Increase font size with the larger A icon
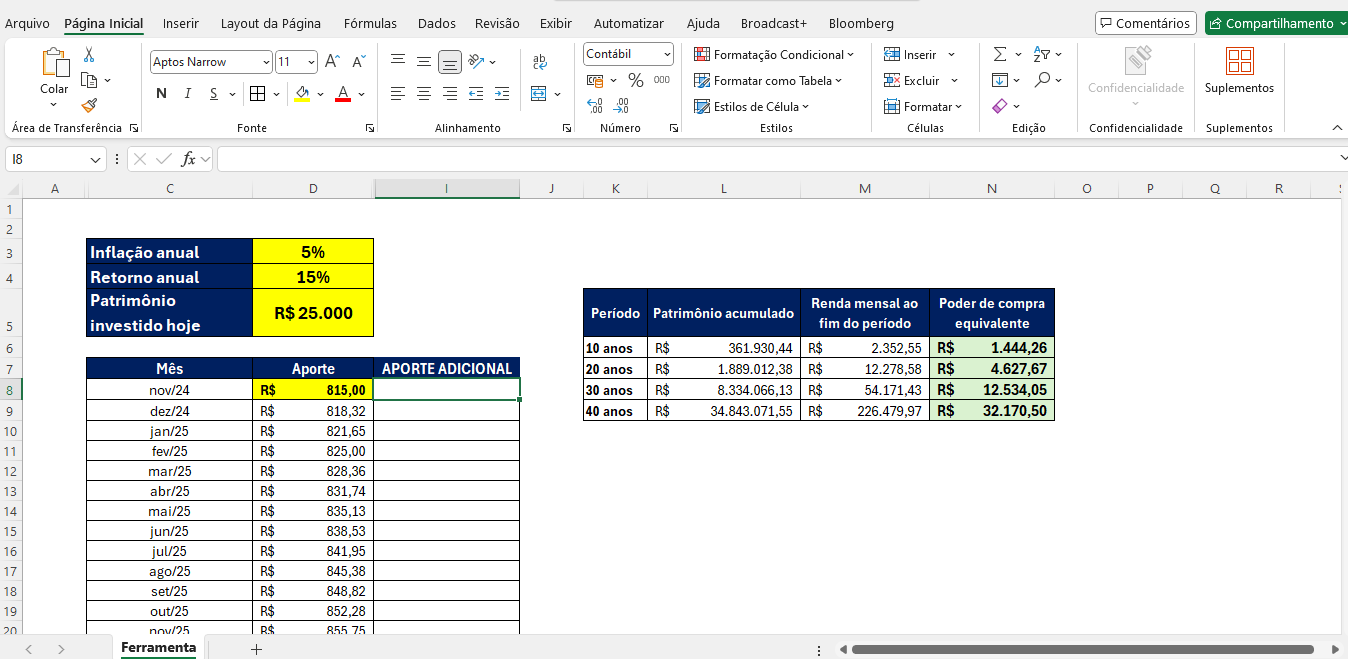 click(x=333, y=62)
